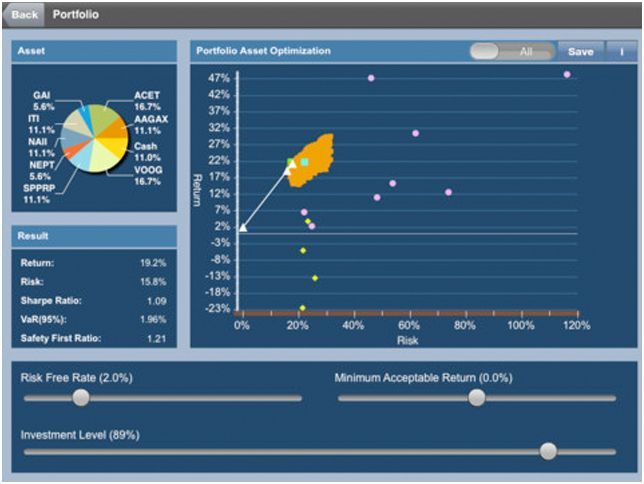Click the white triangle at zero risk
This screenshot has width=644, height=484.
tap(242, 228)
